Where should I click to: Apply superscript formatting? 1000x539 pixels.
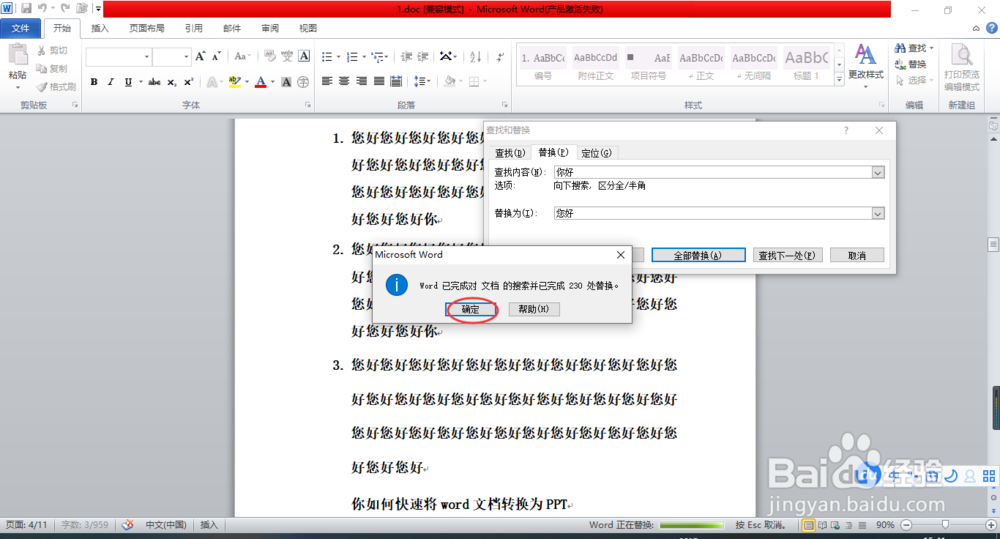(x=188, y=82)
